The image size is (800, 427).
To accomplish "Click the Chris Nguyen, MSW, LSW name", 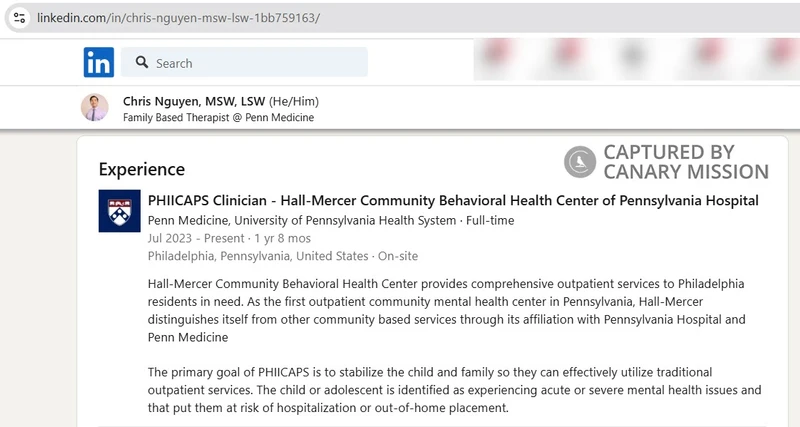I will (x=193, y=101).
